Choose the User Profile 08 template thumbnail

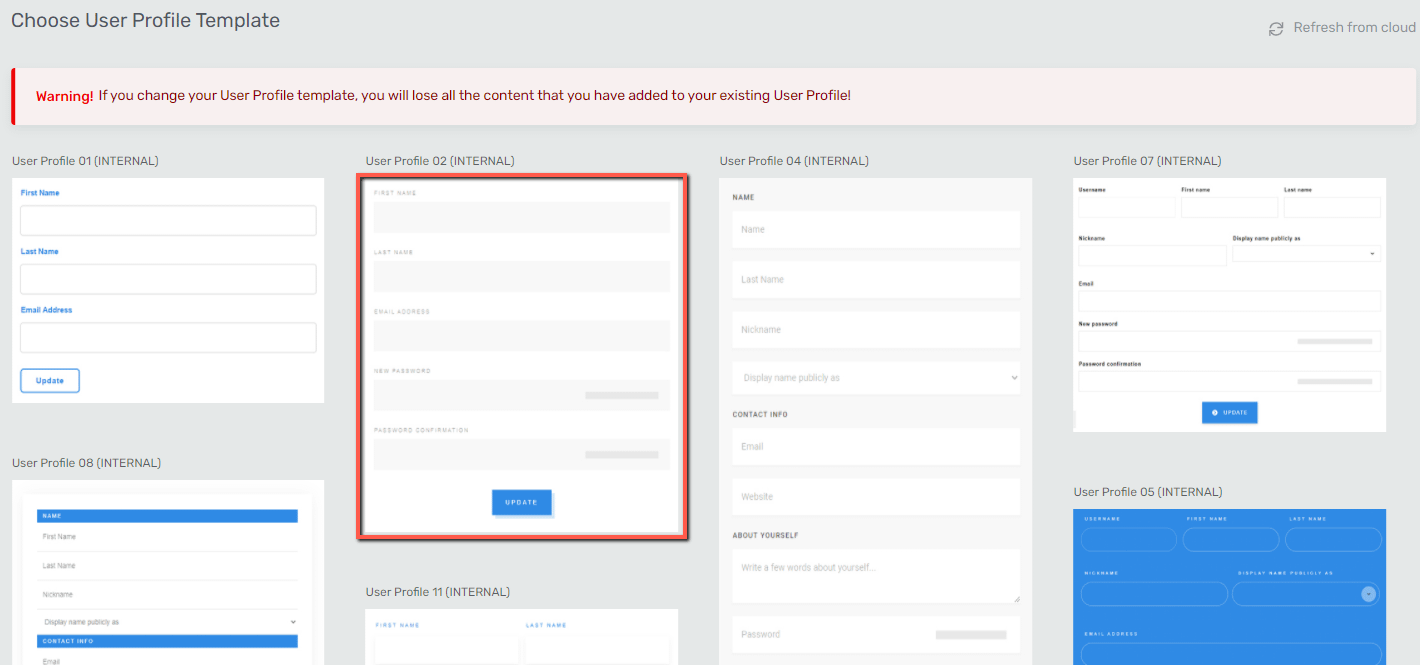coord(168,572)
